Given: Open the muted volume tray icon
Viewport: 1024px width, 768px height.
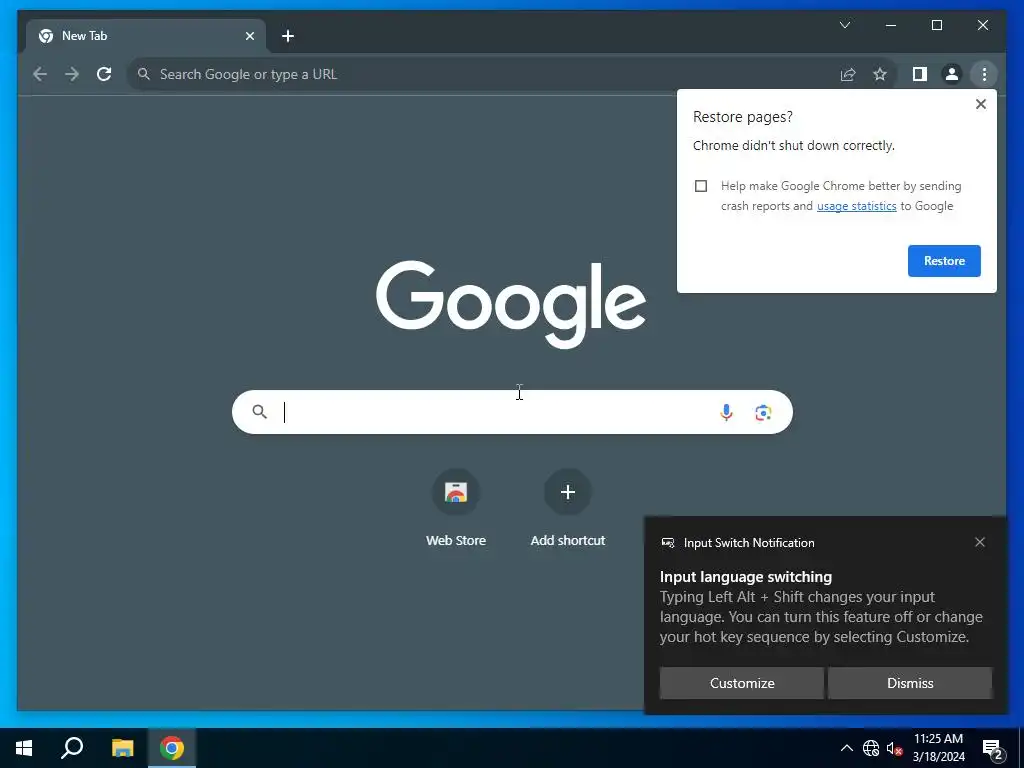Looking at the screenshot, I should [894, 748].
